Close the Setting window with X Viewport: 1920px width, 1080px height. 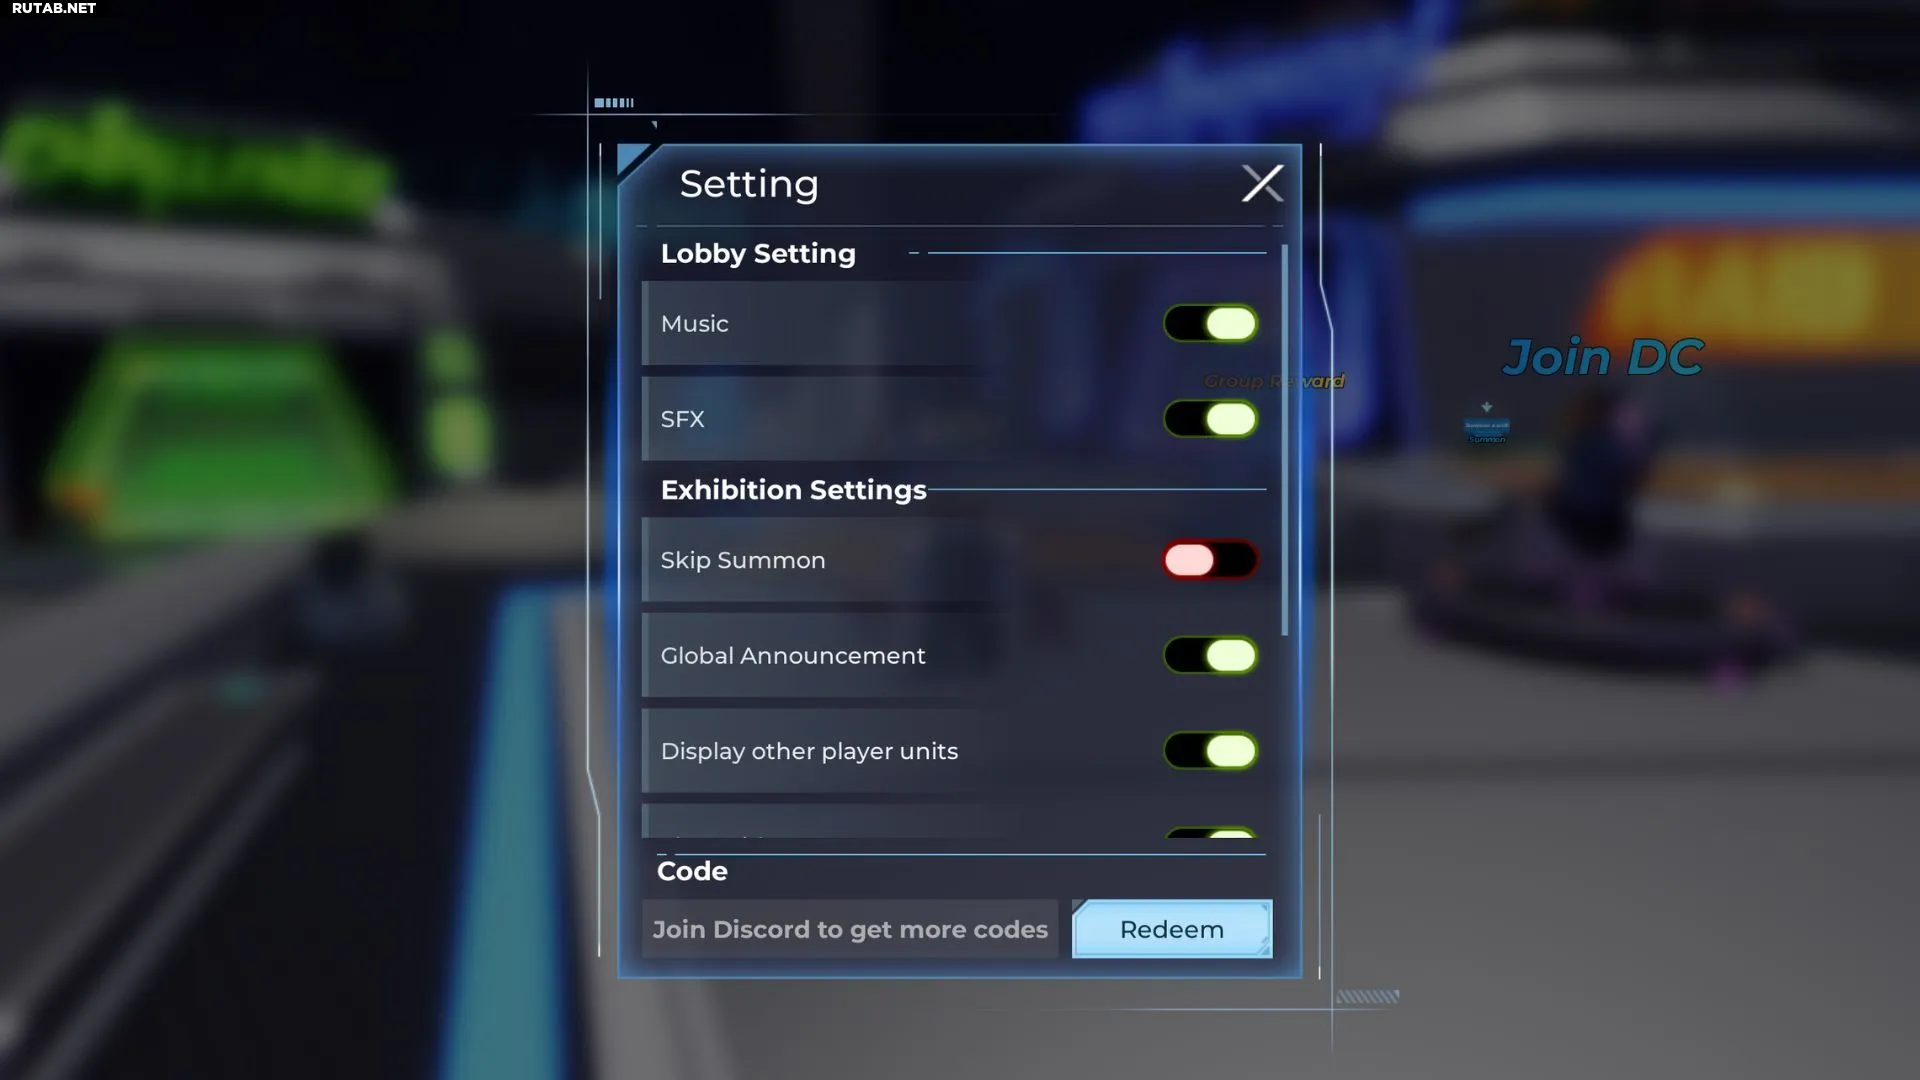(x=1262, y=184)
